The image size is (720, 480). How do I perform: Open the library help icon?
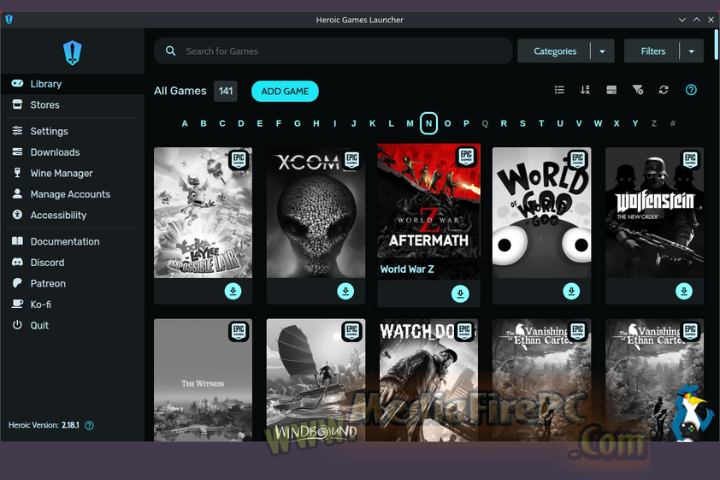click(x=691, y=90)
